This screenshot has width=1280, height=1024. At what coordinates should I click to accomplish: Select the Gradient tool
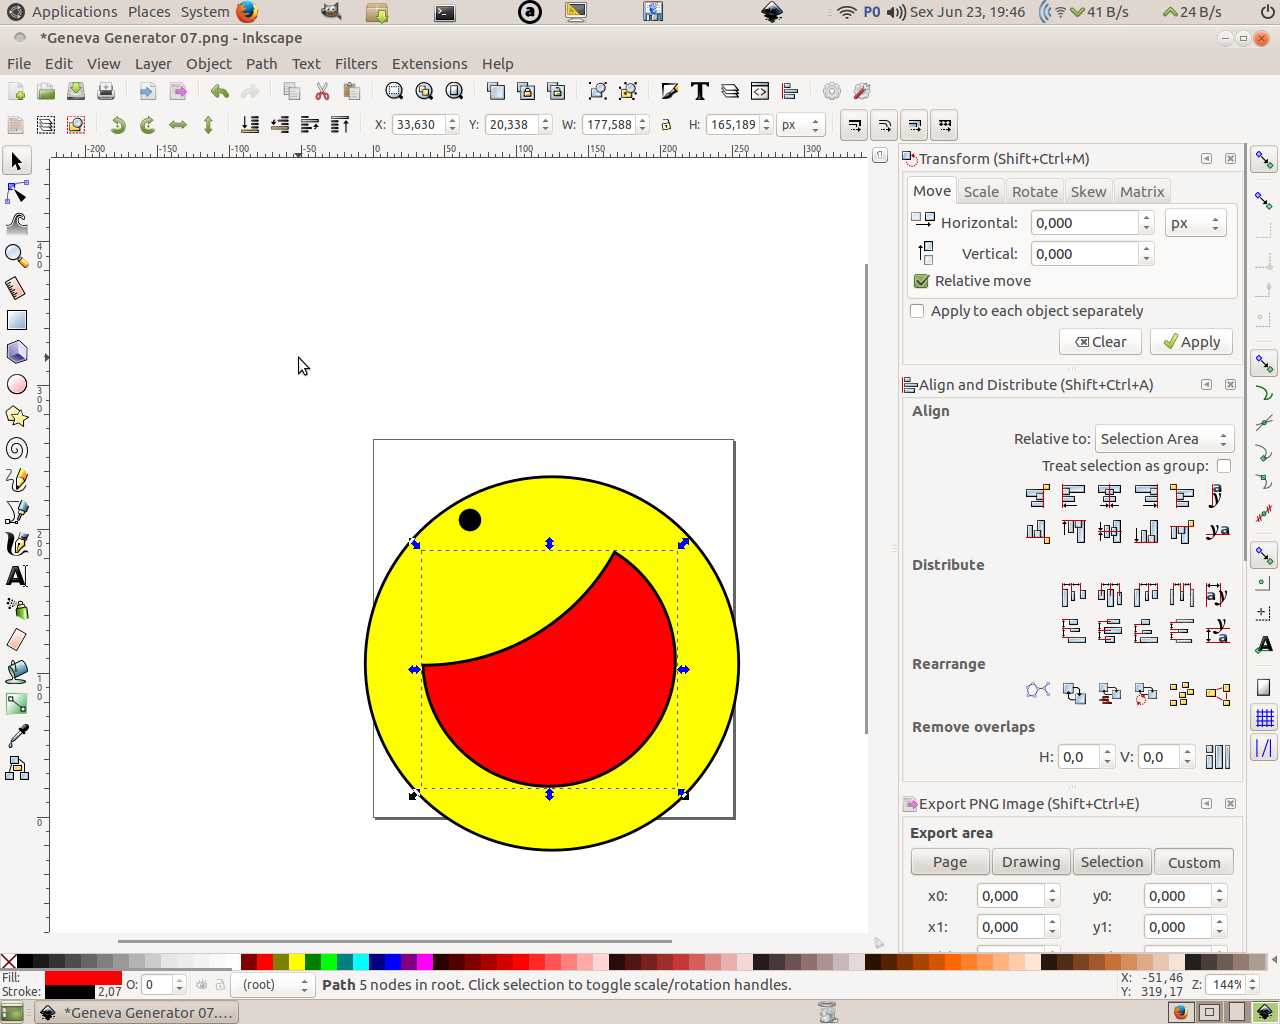(17, 704)
